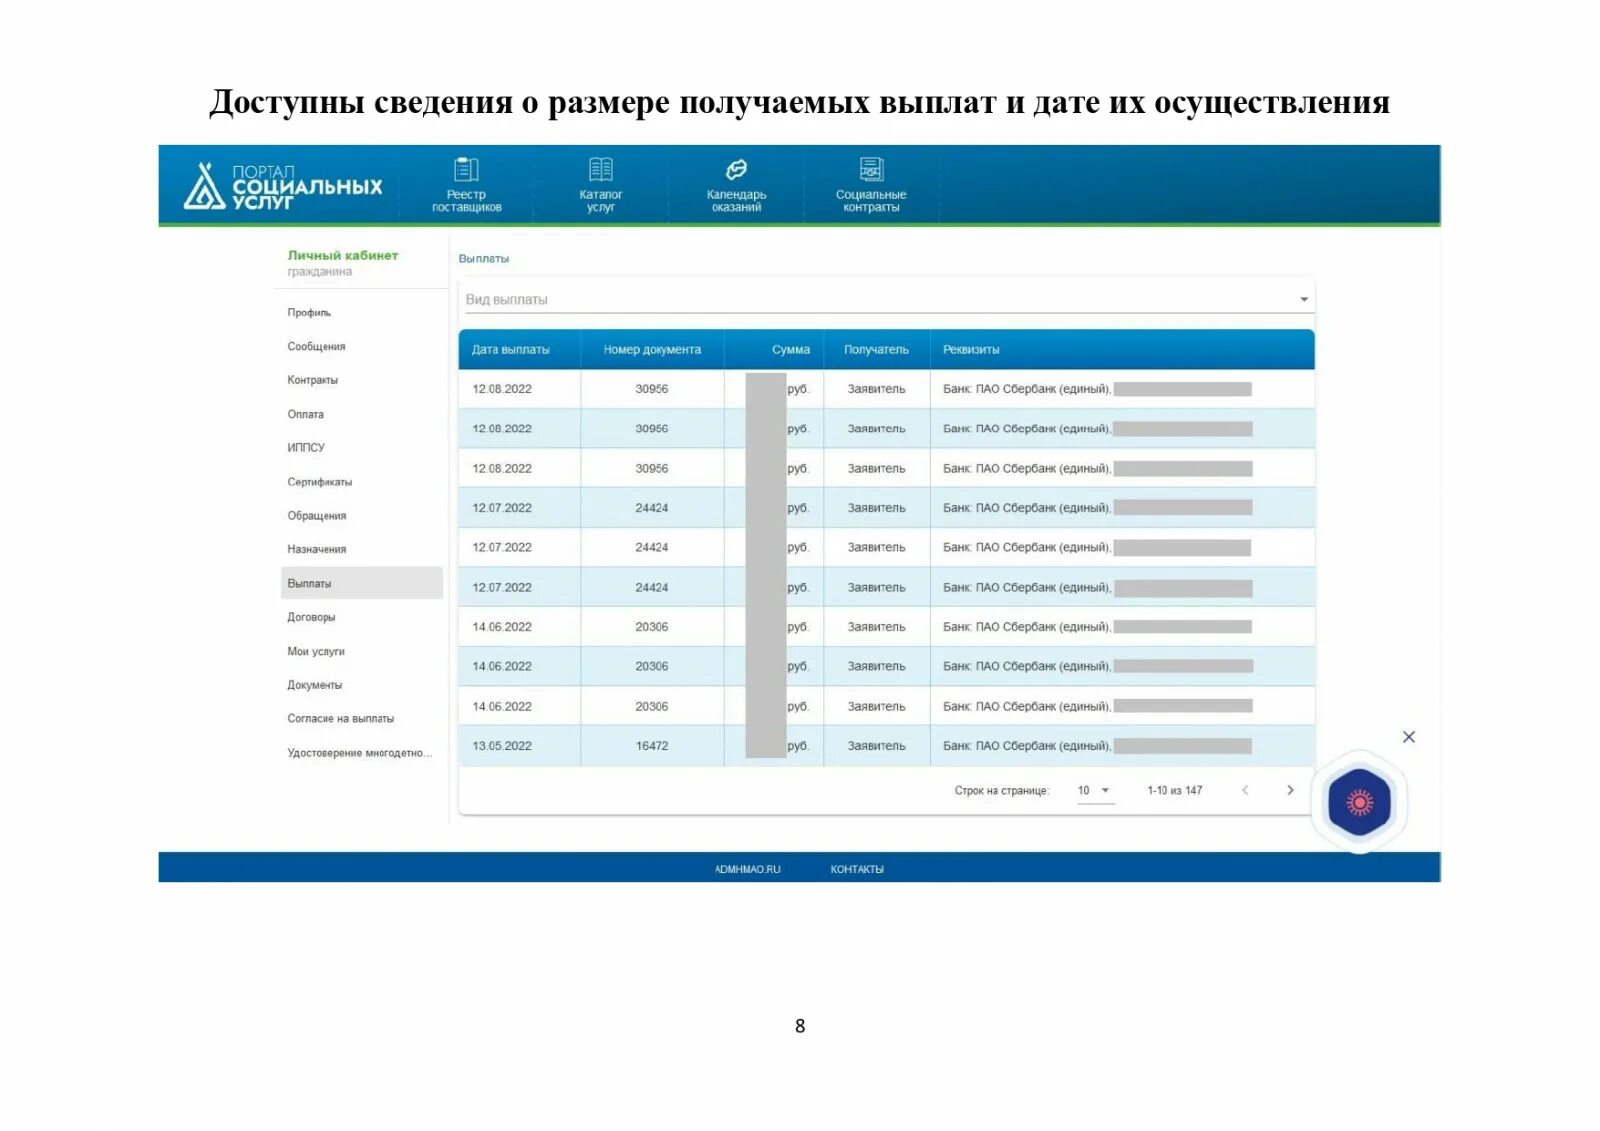Open the social contracts icon

point(871,169)
